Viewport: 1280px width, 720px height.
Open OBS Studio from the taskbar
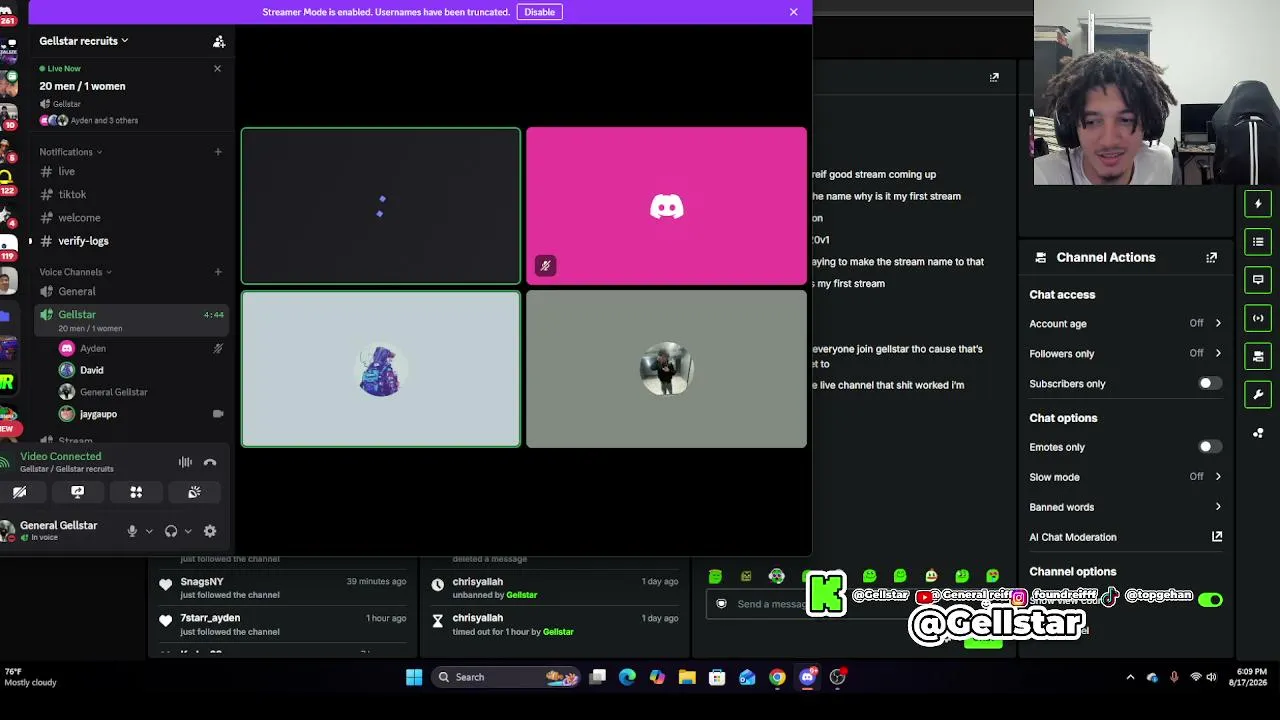click(x=838, y=677)
